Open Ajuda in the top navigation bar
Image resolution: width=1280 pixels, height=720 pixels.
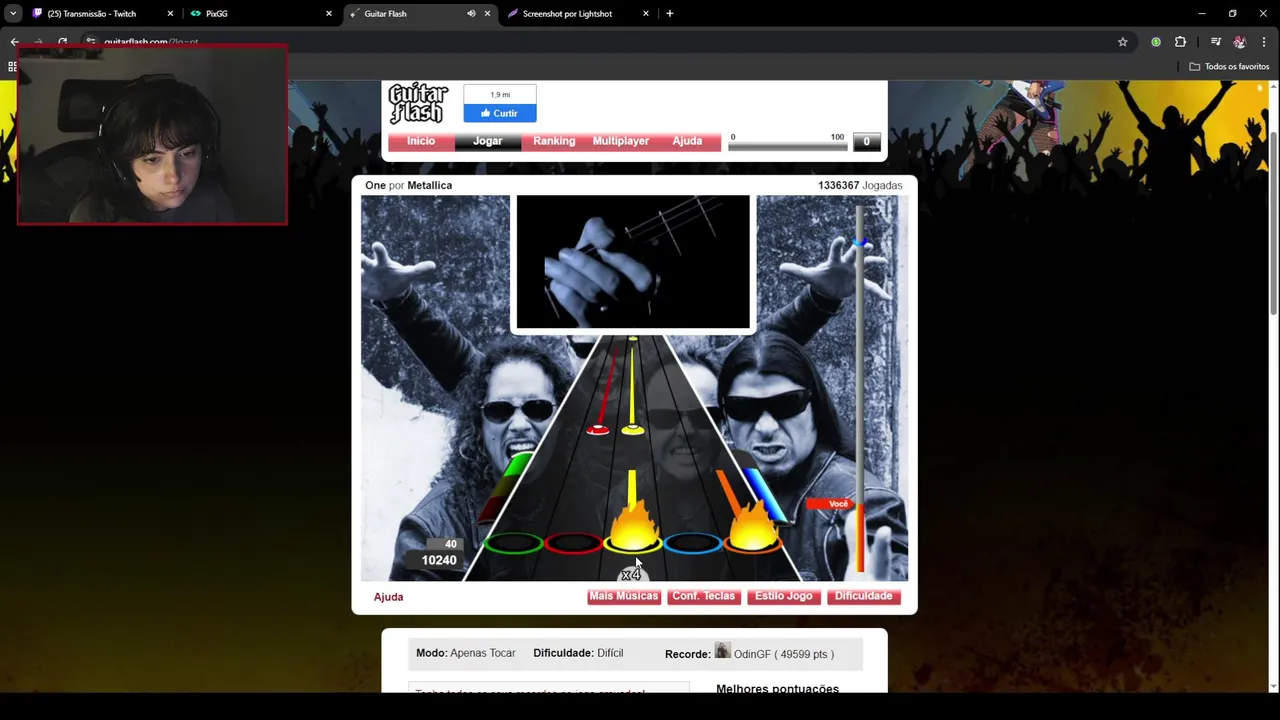[687, 141]
